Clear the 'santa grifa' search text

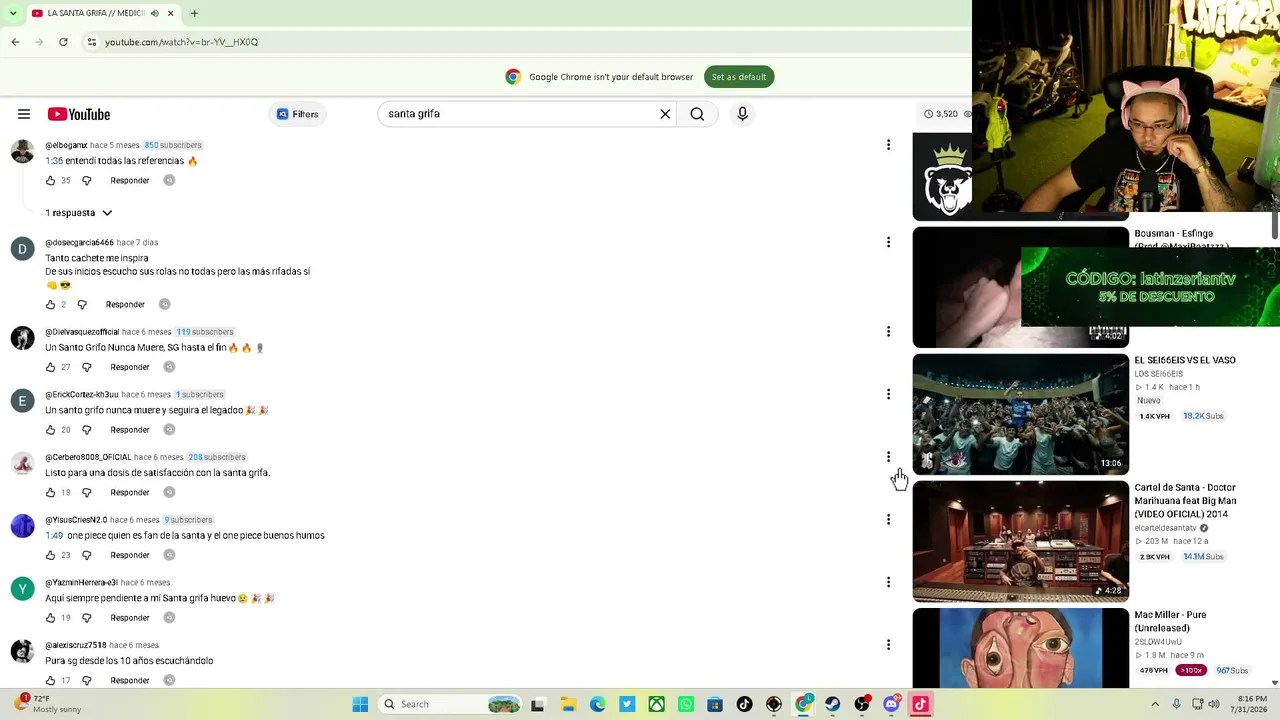point(665,114)
